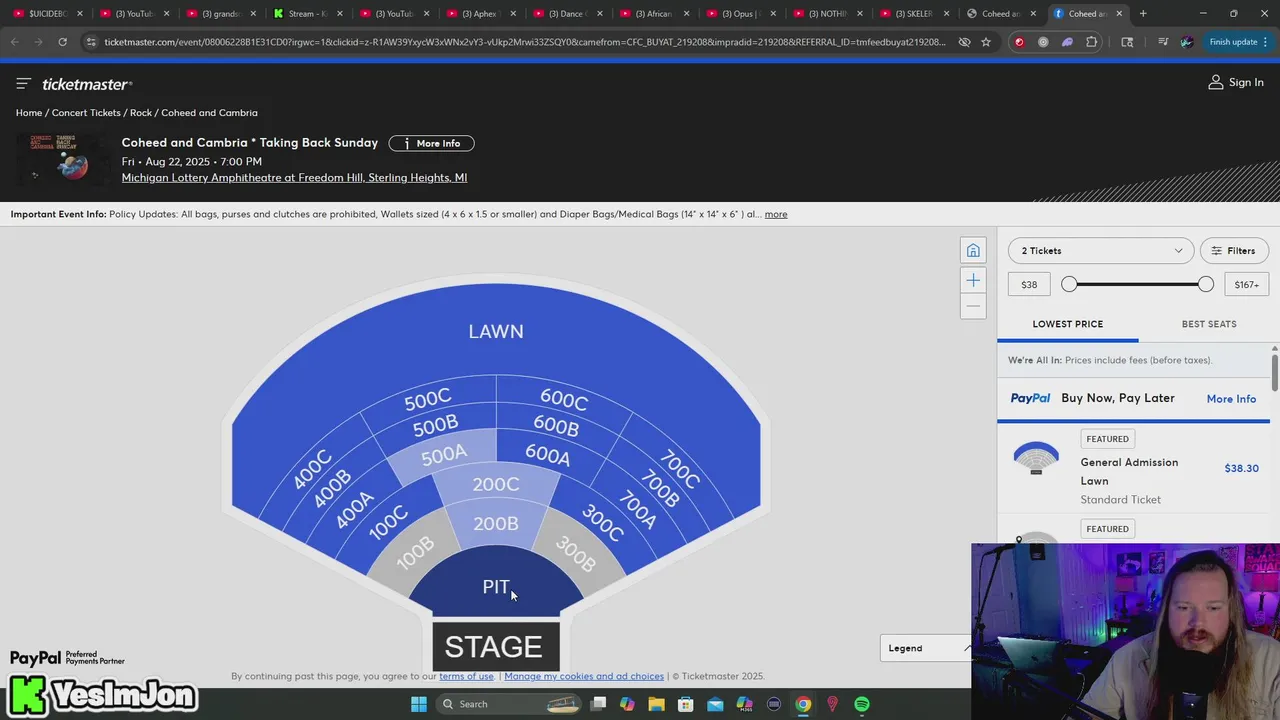Open File Explorer from the taskbar
This screenshot has height=720, width=1280.
tap(656, 704)
